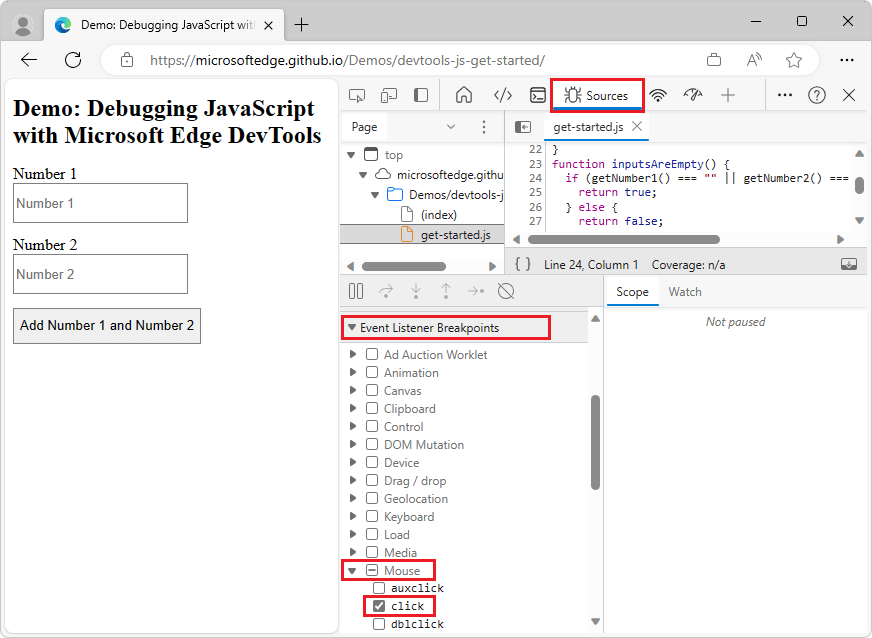This screenshot has height=638, width=872.
Task: Enable the click event breakpoint
Action: (x=378, y=605)
